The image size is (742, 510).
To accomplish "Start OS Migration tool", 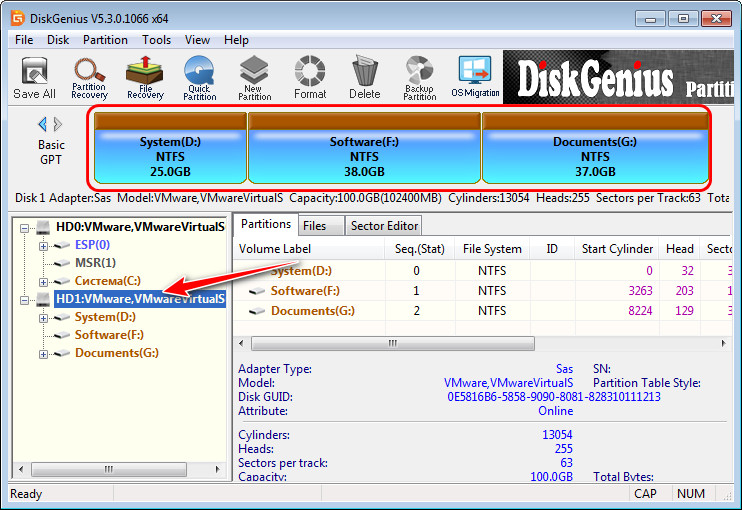I will tap(475, 78).
